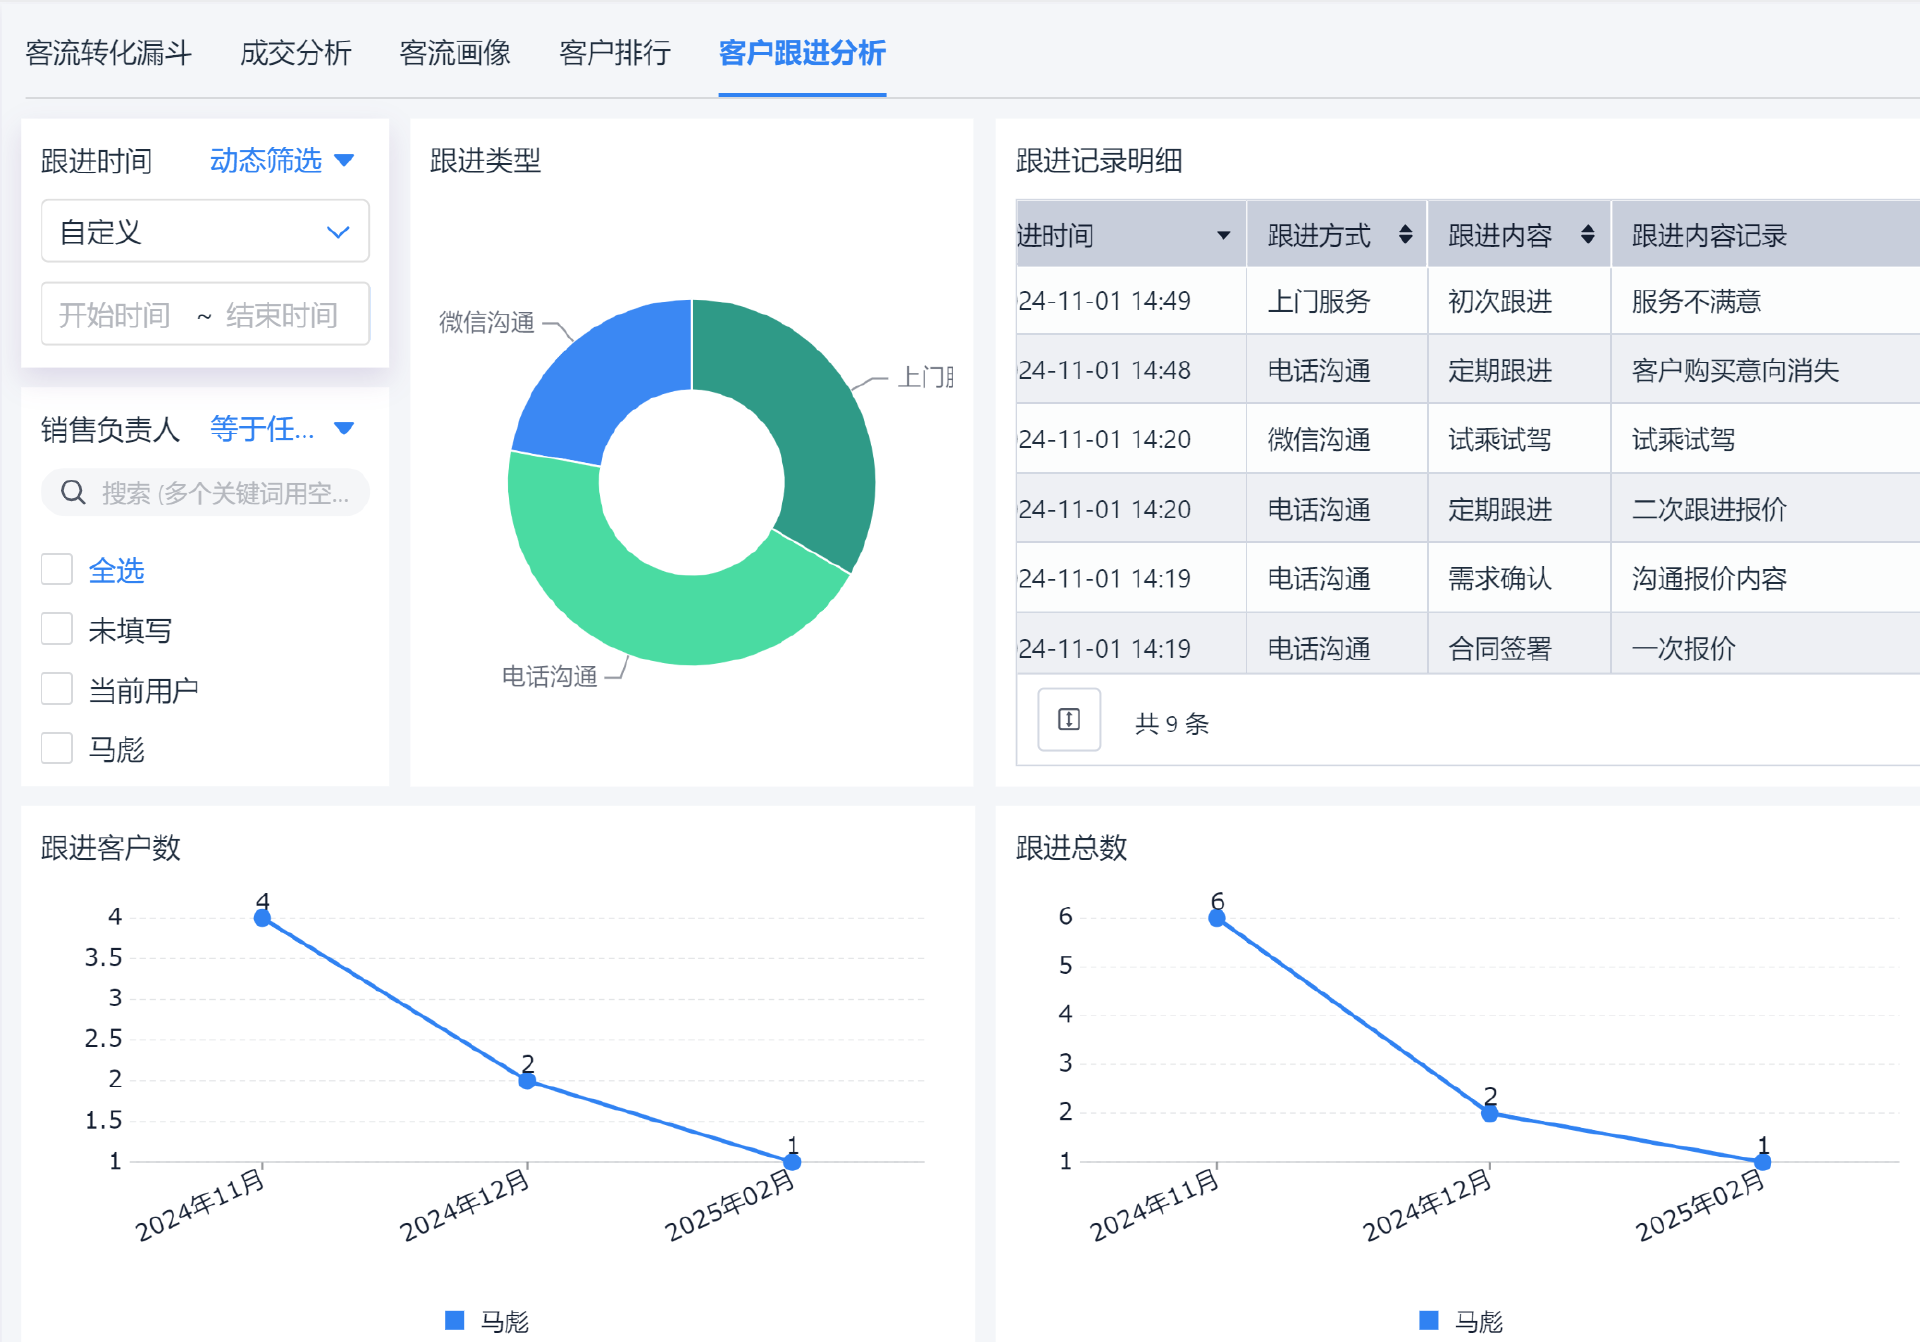
Task: Enable the 马彪 checkbox filter
Action: pos(57,748)
